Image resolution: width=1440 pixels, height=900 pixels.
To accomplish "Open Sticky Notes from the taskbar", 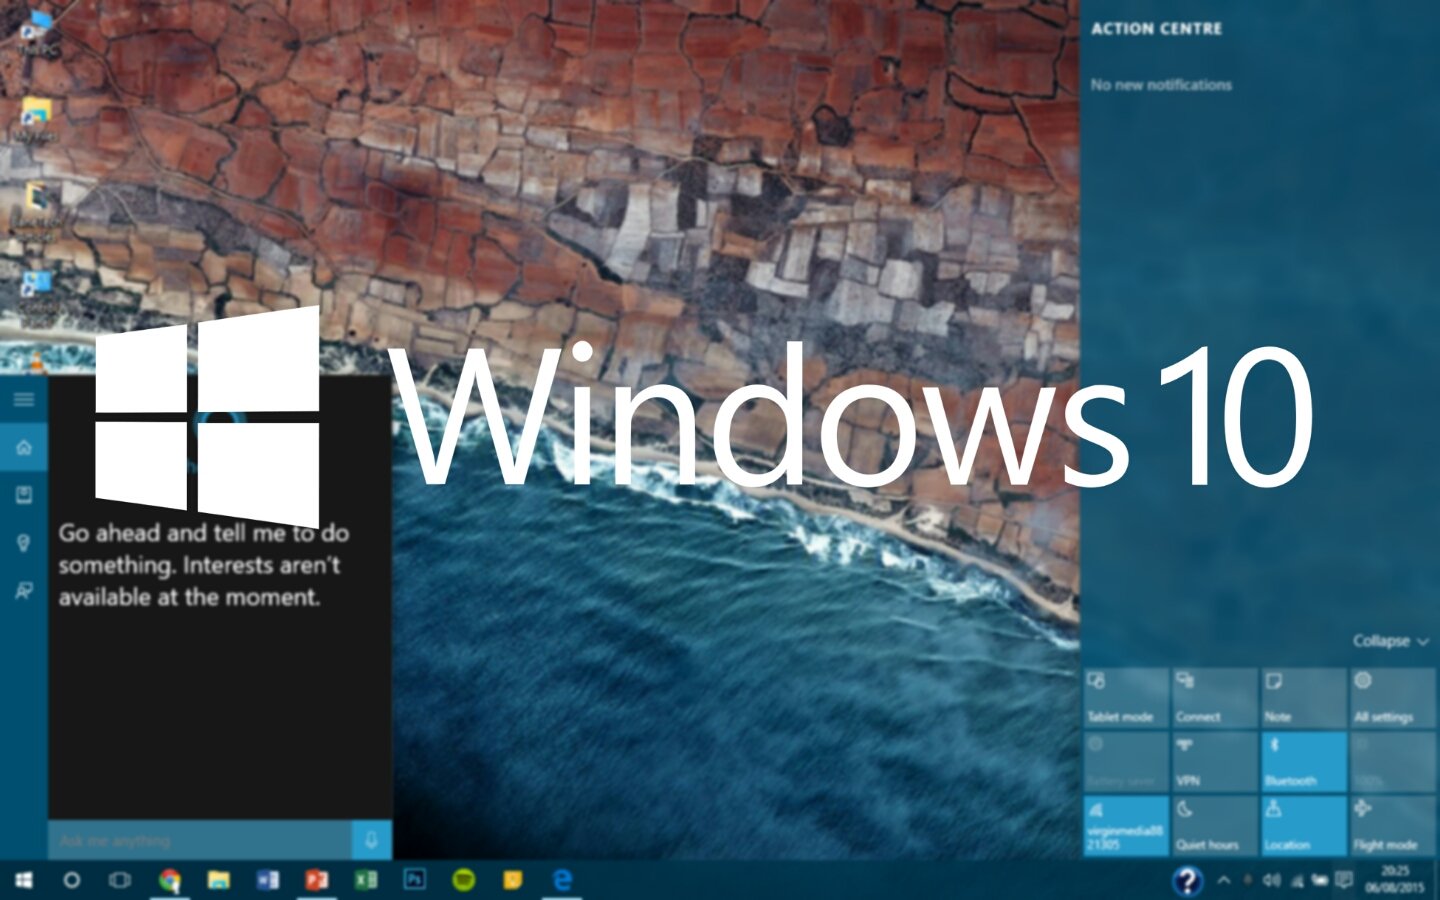I will coord(513,880).
